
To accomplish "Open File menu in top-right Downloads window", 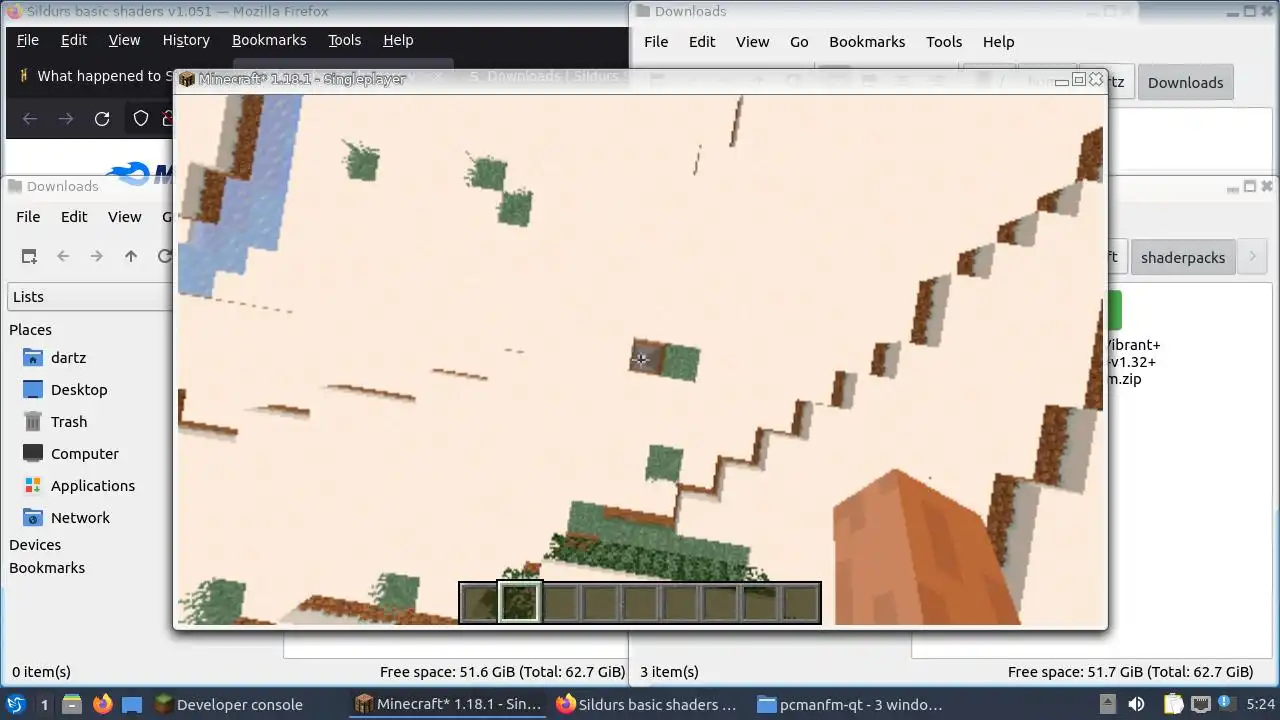I will 656,42.
